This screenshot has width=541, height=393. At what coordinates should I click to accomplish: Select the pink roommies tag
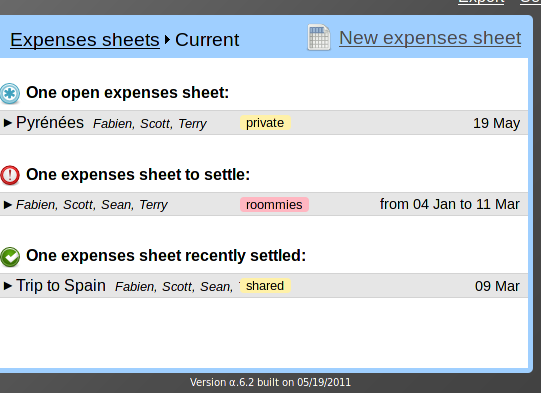(274, 205)
